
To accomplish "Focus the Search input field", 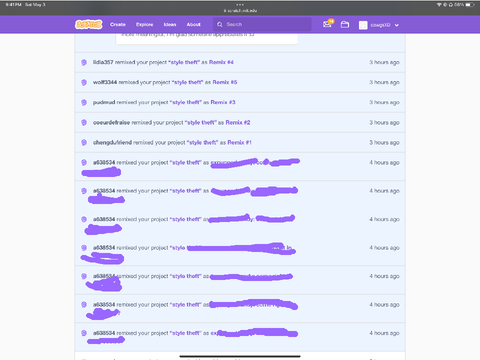I will coord(262,24).
